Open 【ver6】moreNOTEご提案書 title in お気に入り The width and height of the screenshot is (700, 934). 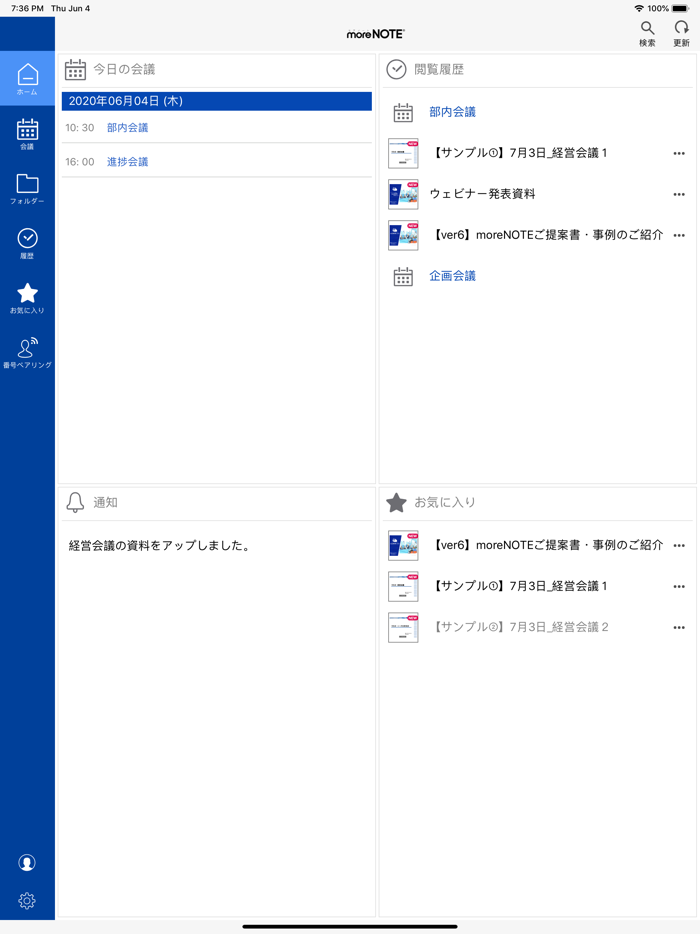coord(546,544)
